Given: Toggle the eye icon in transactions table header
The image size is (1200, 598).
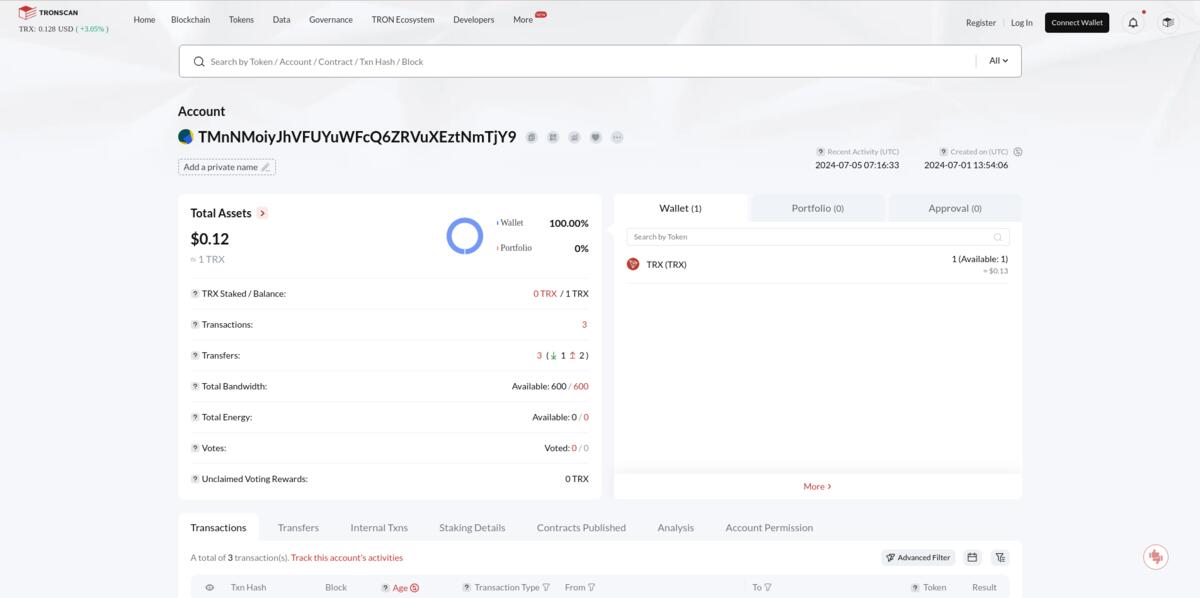Looking at the screenshot, I should pyautogui.click(x=210, y=587).
